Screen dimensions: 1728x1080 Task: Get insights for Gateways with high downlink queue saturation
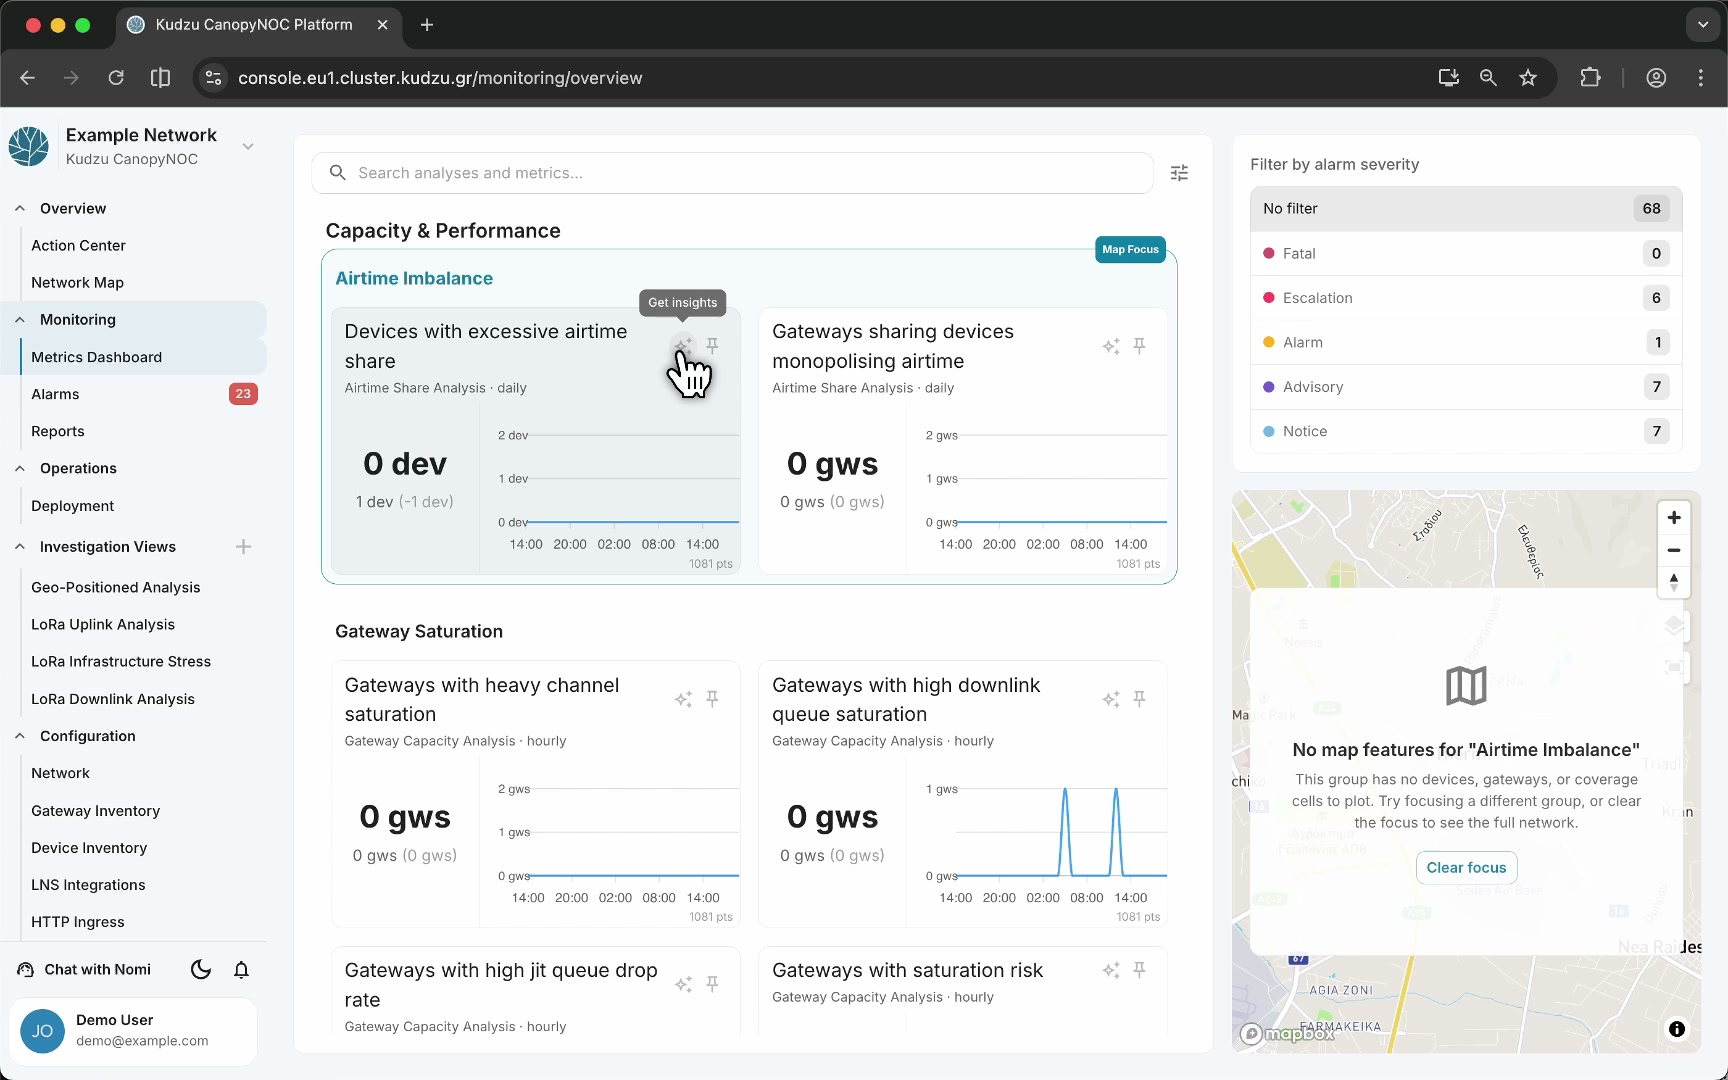point(1111,699)
